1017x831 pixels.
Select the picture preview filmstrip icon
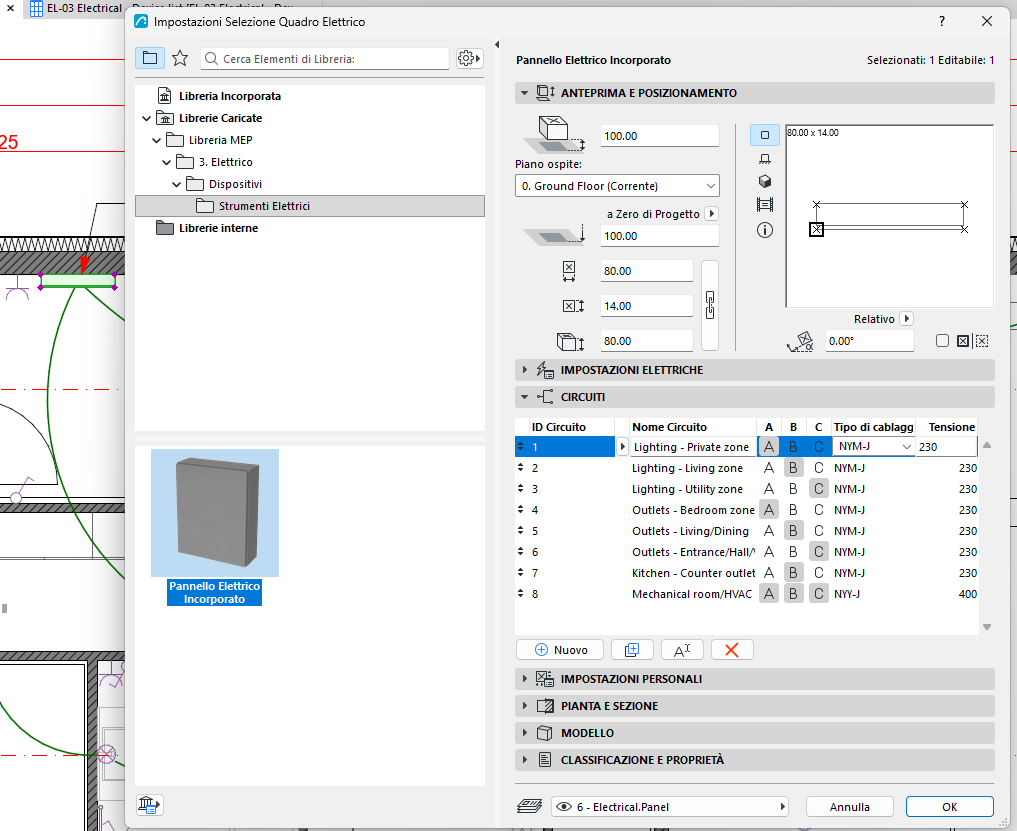point(765,205)
